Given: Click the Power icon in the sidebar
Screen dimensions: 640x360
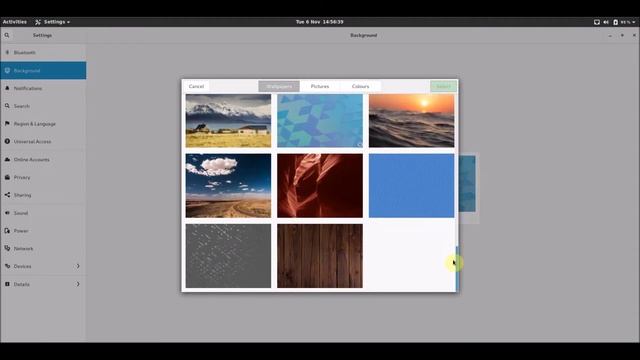Looking at the screenshot, I should click(x=7, y=231).
